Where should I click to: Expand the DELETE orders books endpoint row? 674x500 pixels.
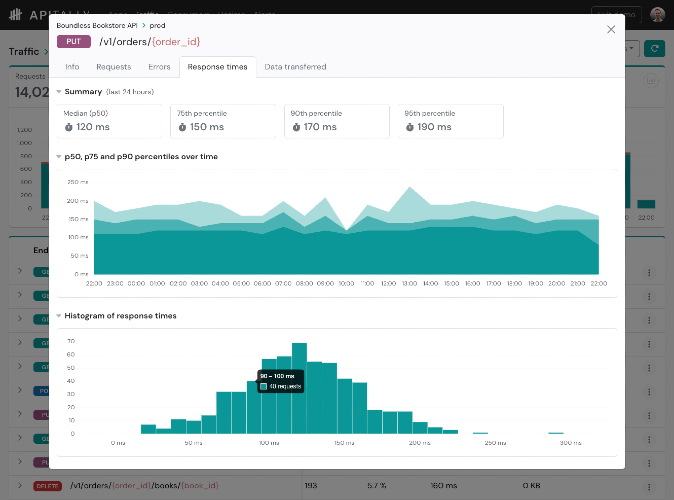click(20, 485)
